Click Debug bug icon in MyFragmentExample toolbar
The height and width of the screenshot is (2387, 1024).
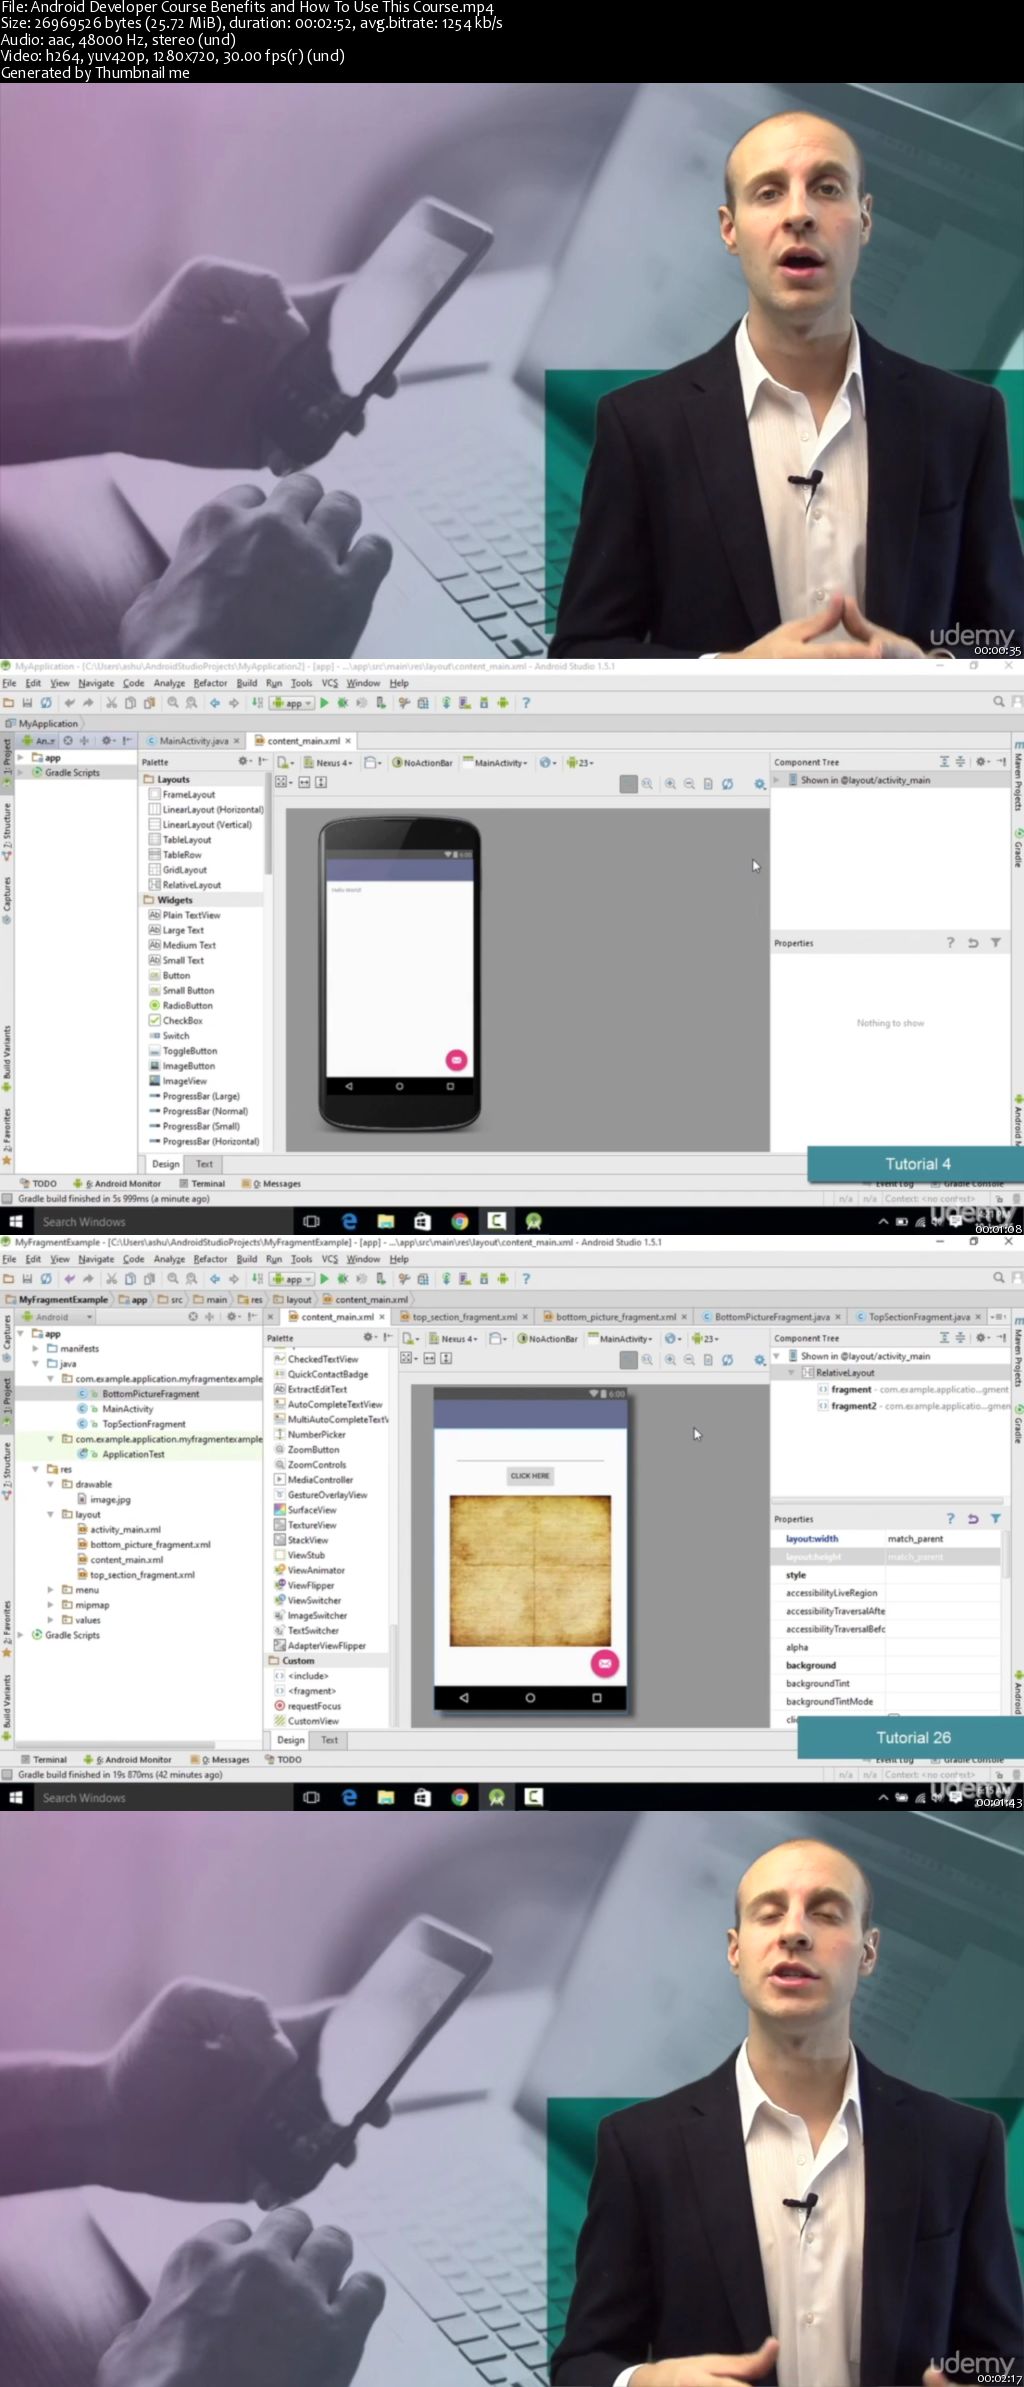[x=343, y=1279]
